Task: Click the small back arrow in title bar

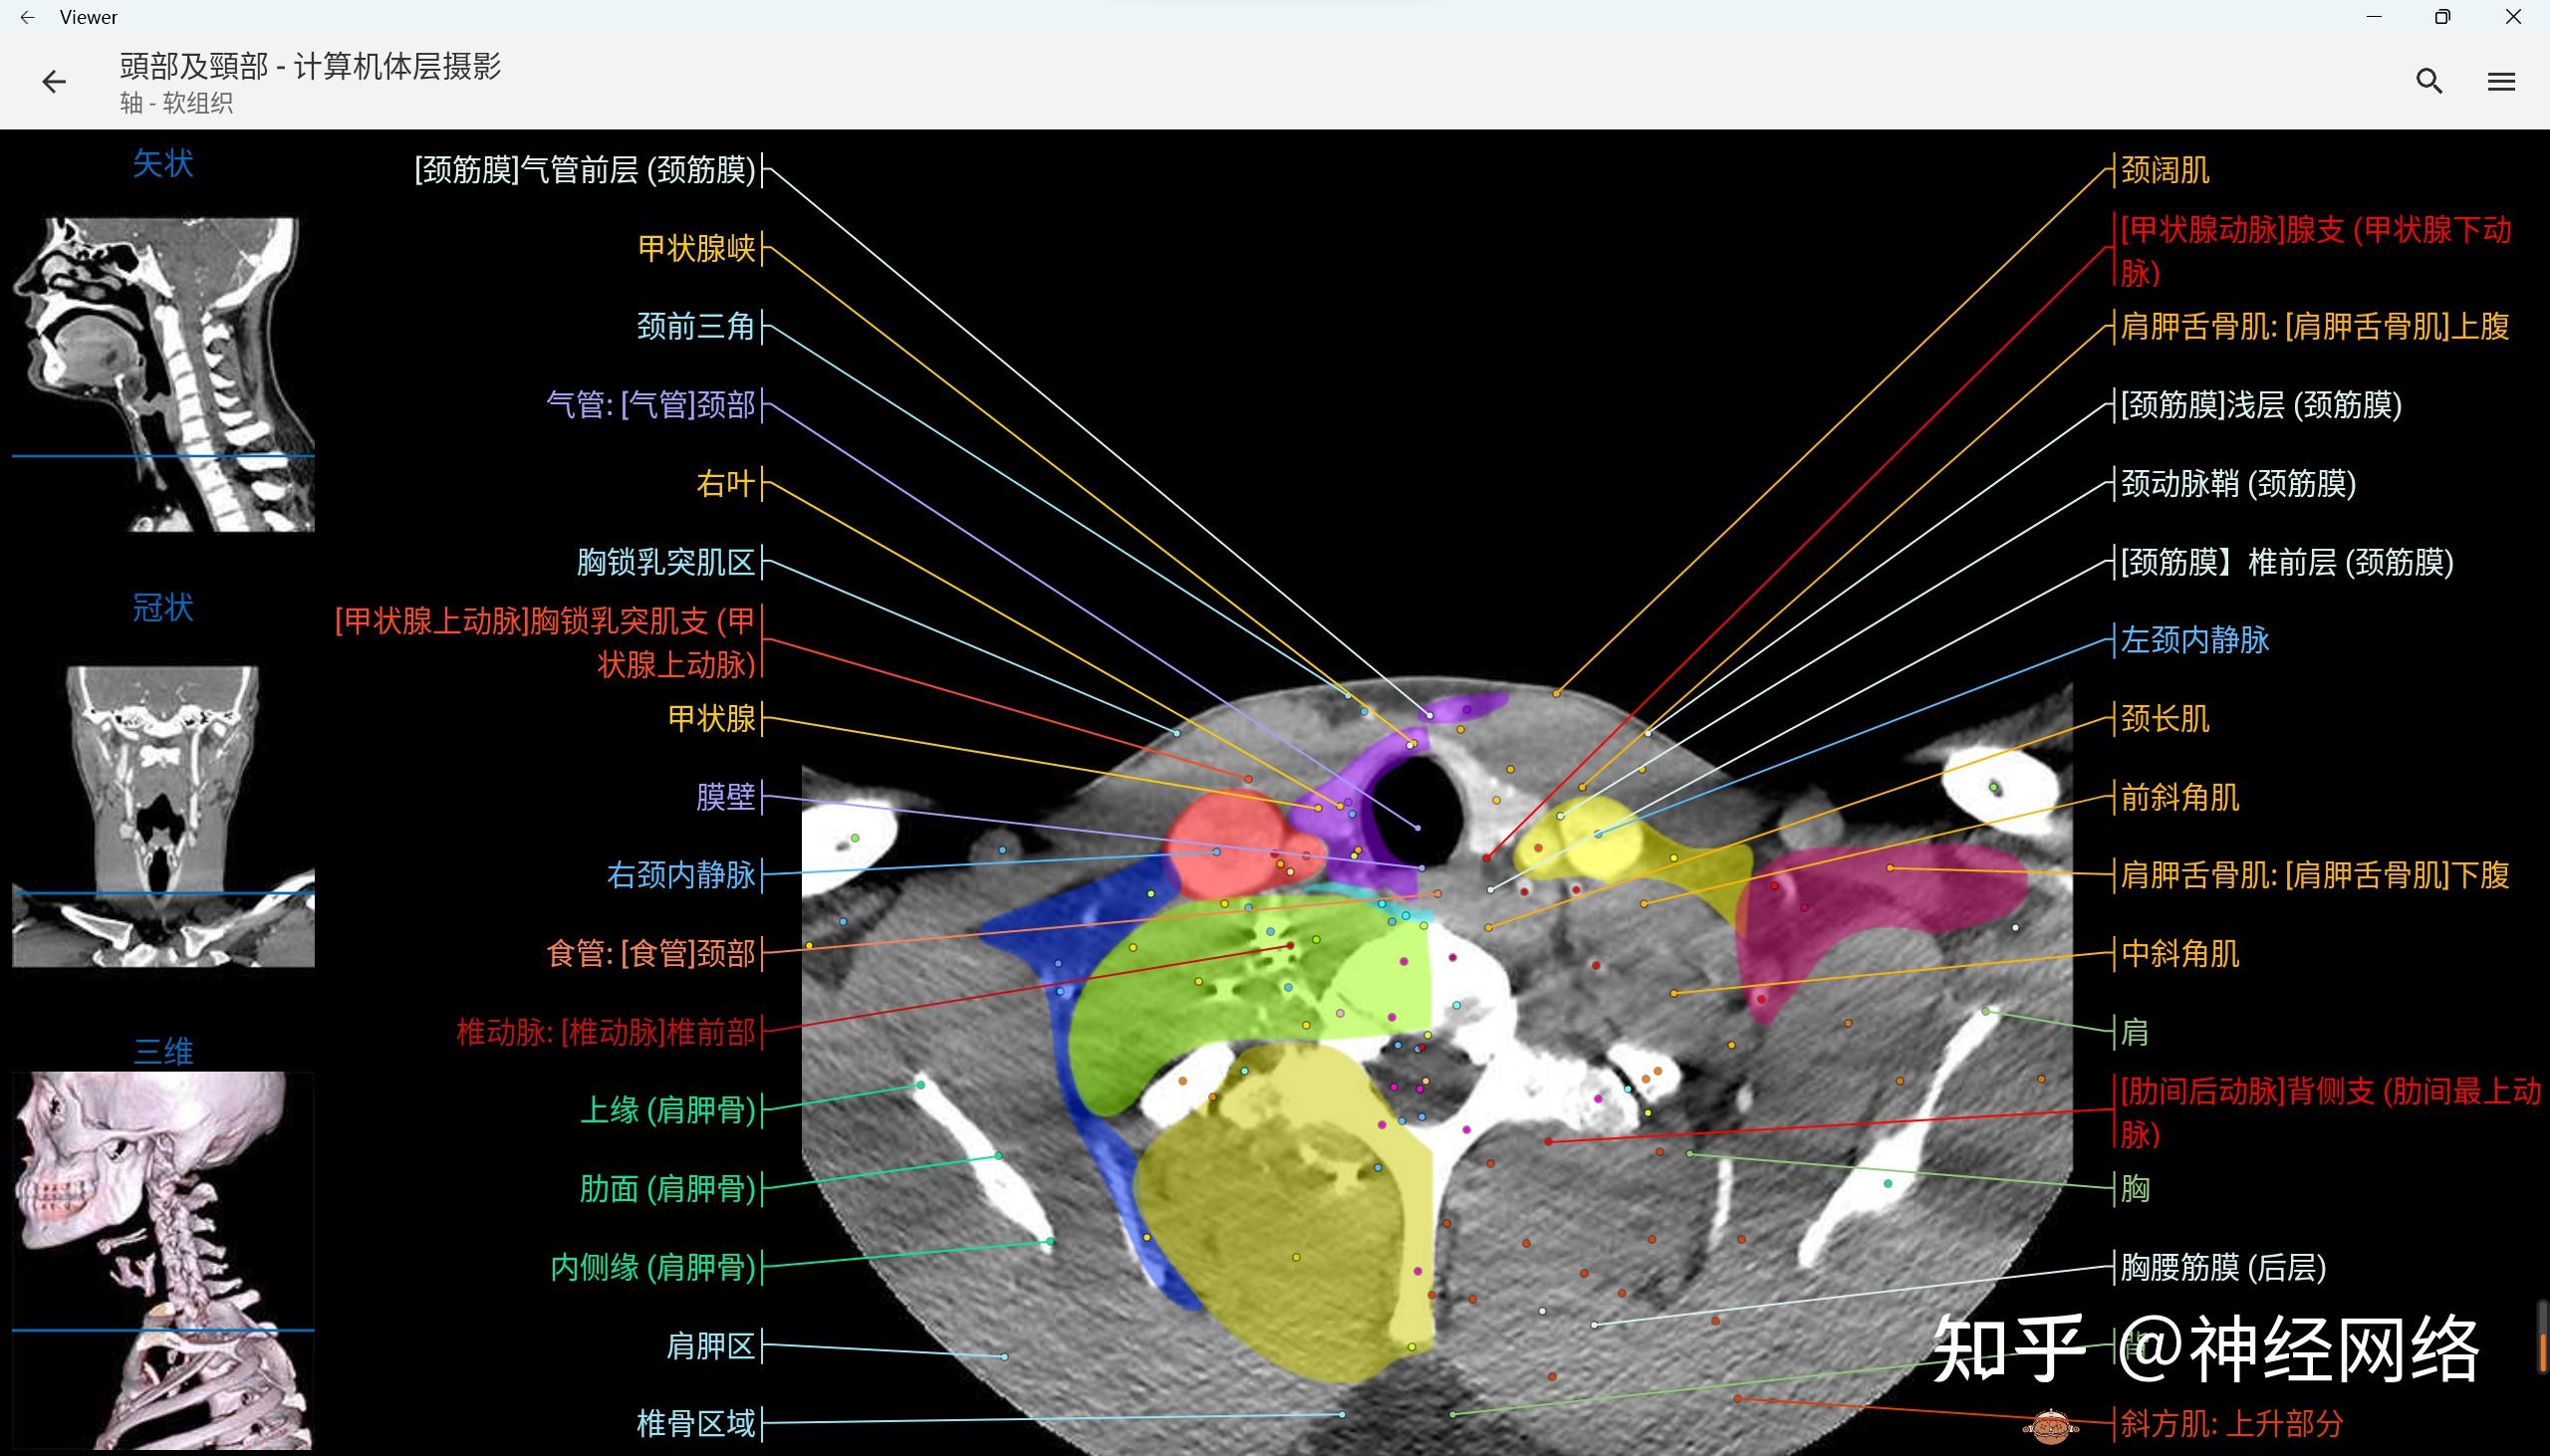Action: pos(27,17)
